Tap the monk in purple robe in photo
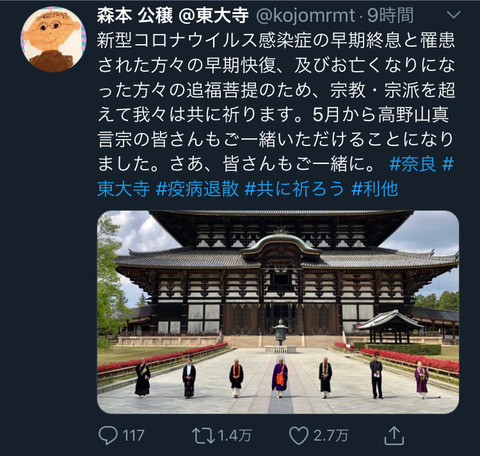Screen dimensions: 480x456 click(x=280, y=377)
